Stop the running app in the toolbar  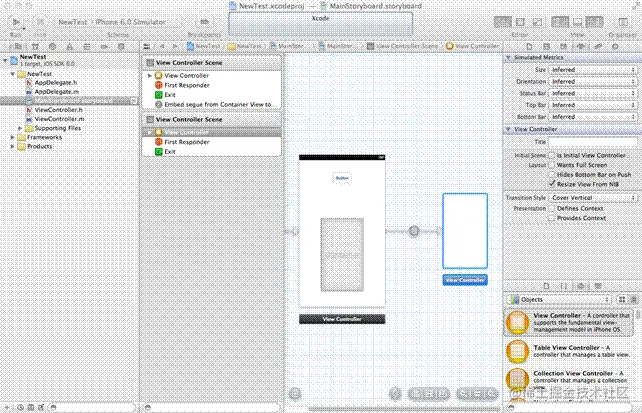(x=40, y=22)
